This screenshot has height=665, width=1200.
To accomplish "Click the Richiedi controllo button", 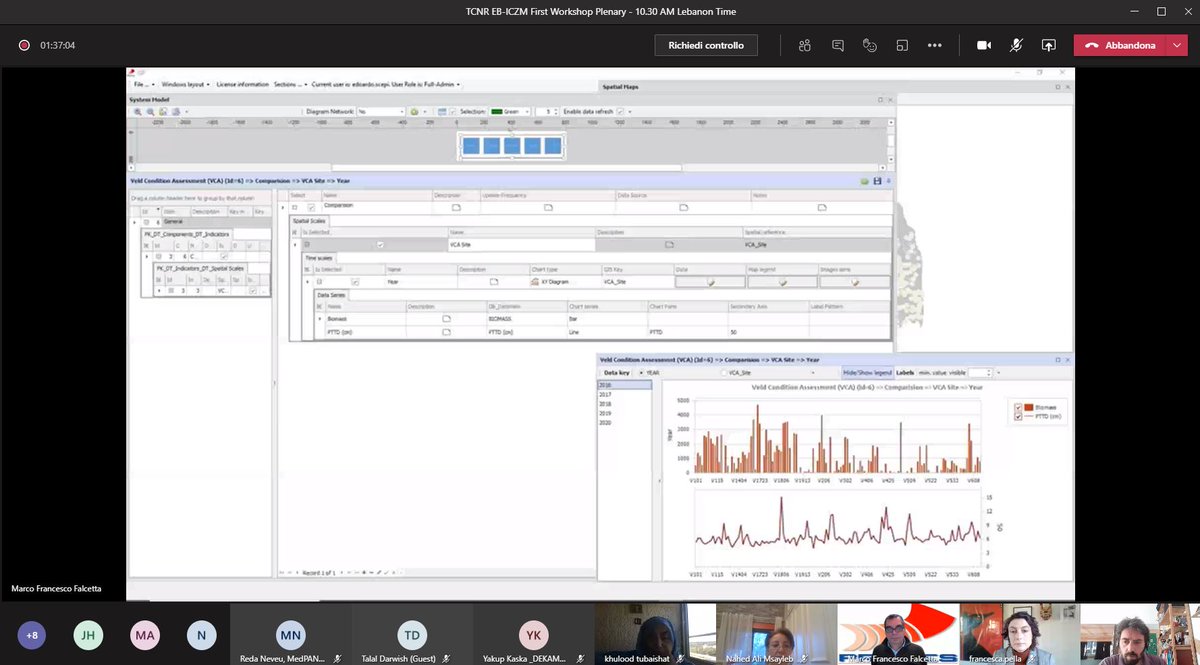I will (x=706, y=45).
